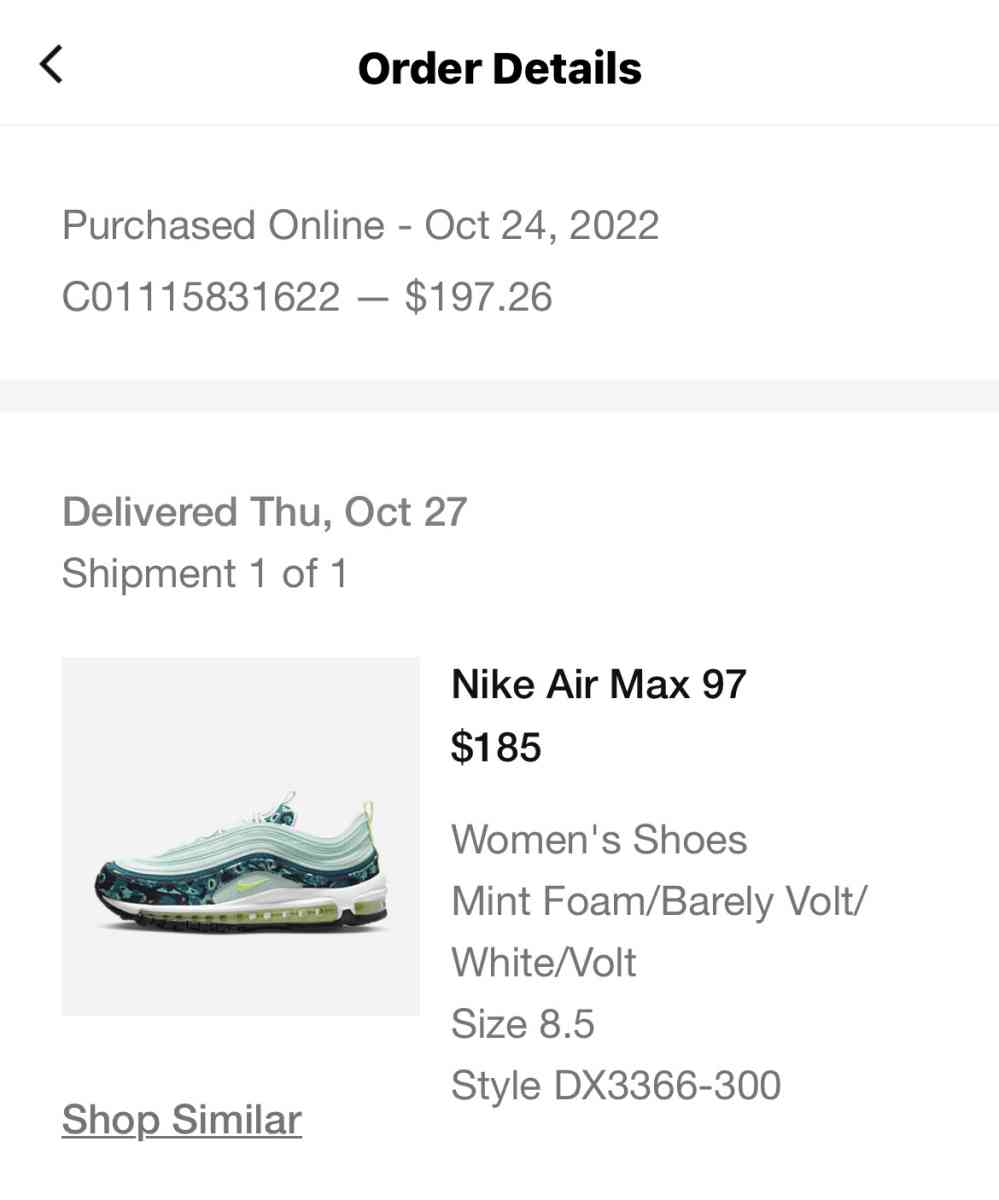This screenshot has height=1200, width=999.
Task: Tap the item price $185
Action: point(496,746)
